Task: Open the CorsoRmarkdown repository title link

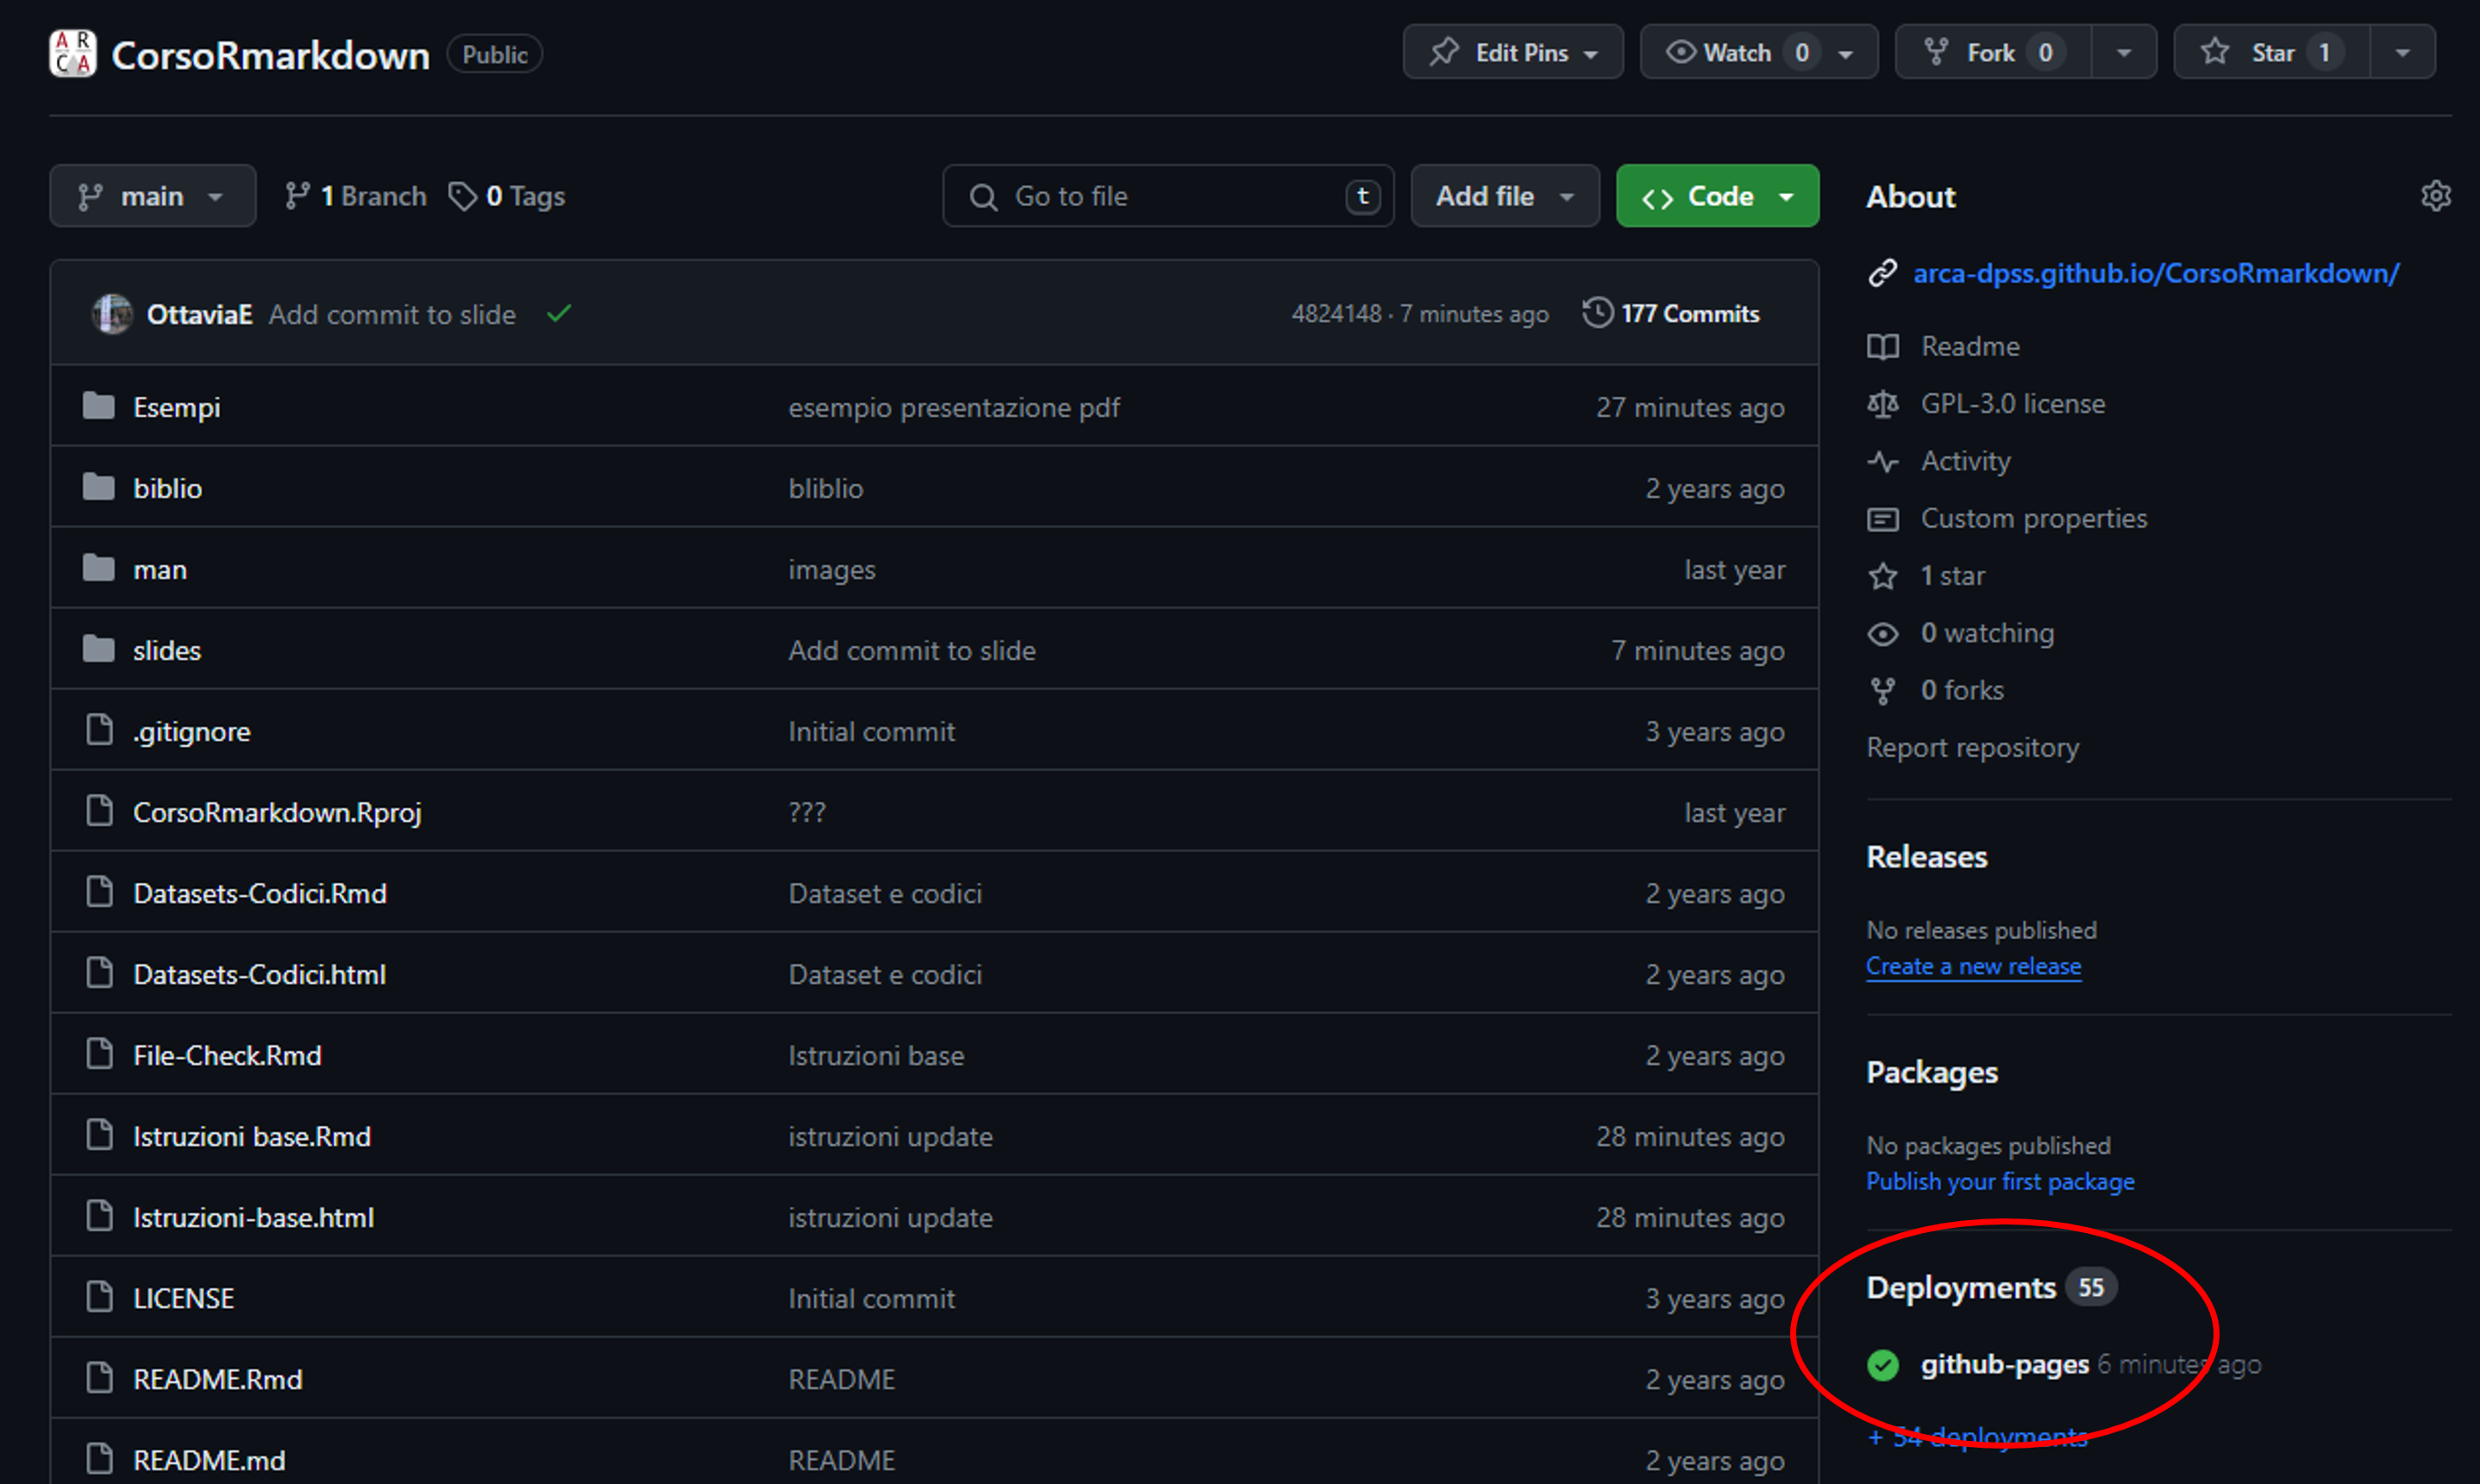Action: (x=270, y=55)
